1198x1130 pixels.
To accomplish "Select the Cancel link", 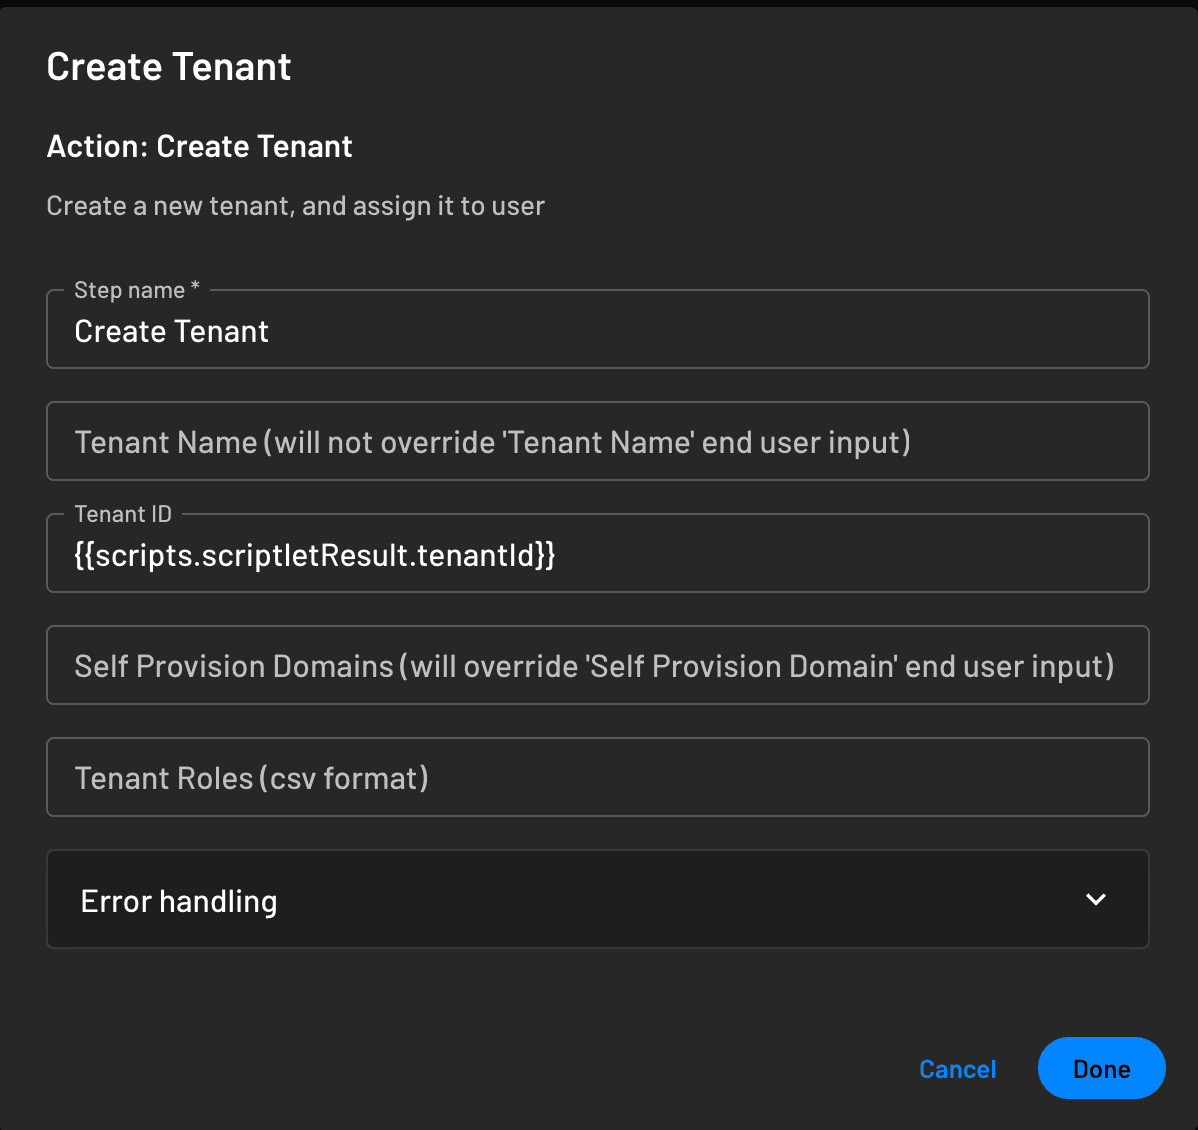I will (957, 1068).
